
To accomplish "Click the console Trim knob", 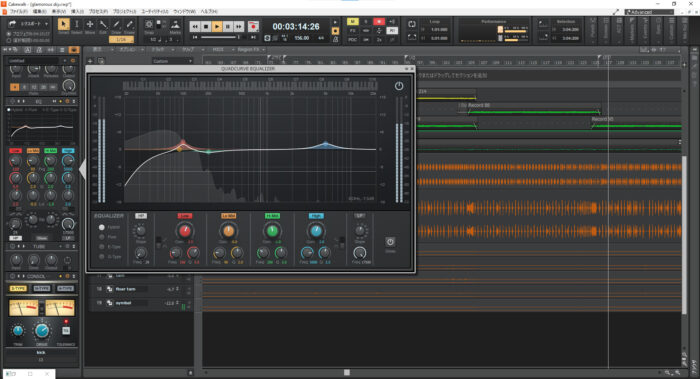I will point(18,331).
